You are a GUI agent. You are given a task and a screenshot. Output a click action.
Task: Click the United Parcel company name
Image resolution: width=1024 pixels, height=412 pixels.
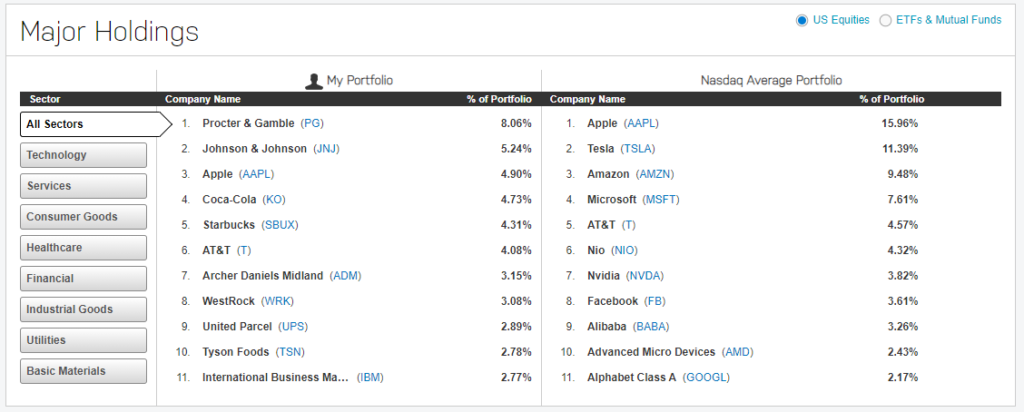point(237,326)
